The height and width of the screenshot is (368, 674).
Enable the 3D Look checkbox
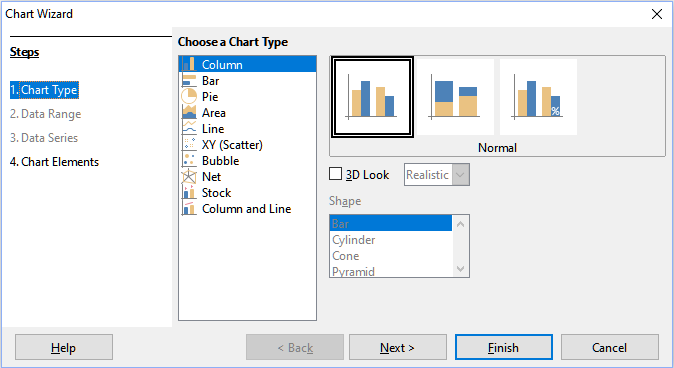pyautogui.click(x=335, y=174)
